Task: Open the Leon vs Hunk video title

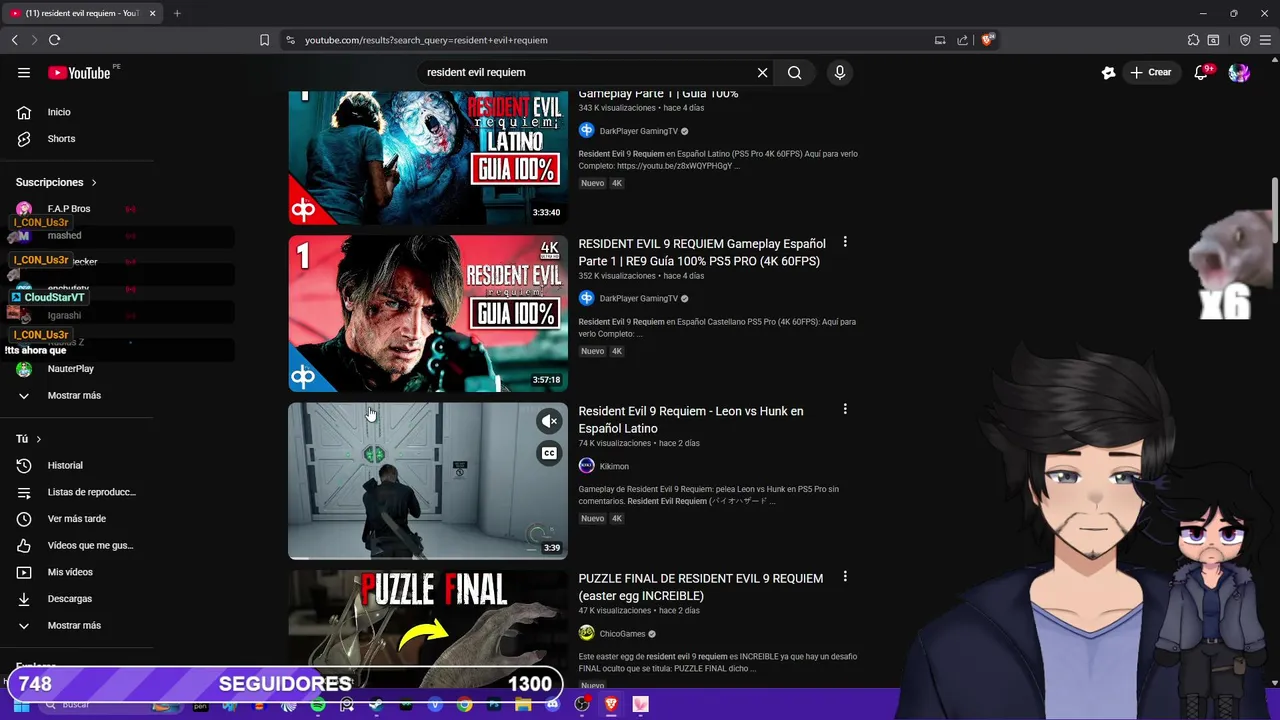Action: click(x=691, y=419)
